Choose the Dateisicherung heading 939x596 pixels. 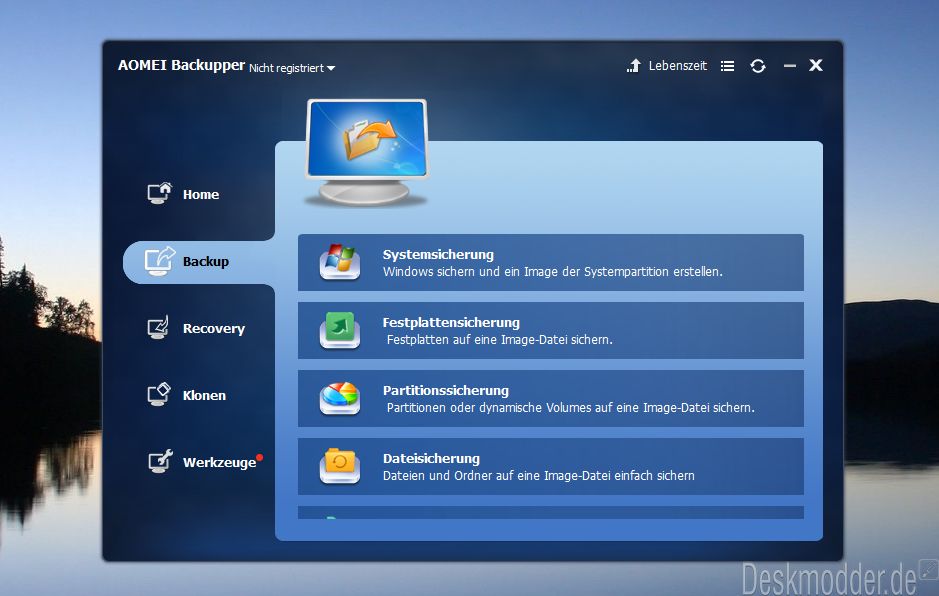tap(431, 459)
